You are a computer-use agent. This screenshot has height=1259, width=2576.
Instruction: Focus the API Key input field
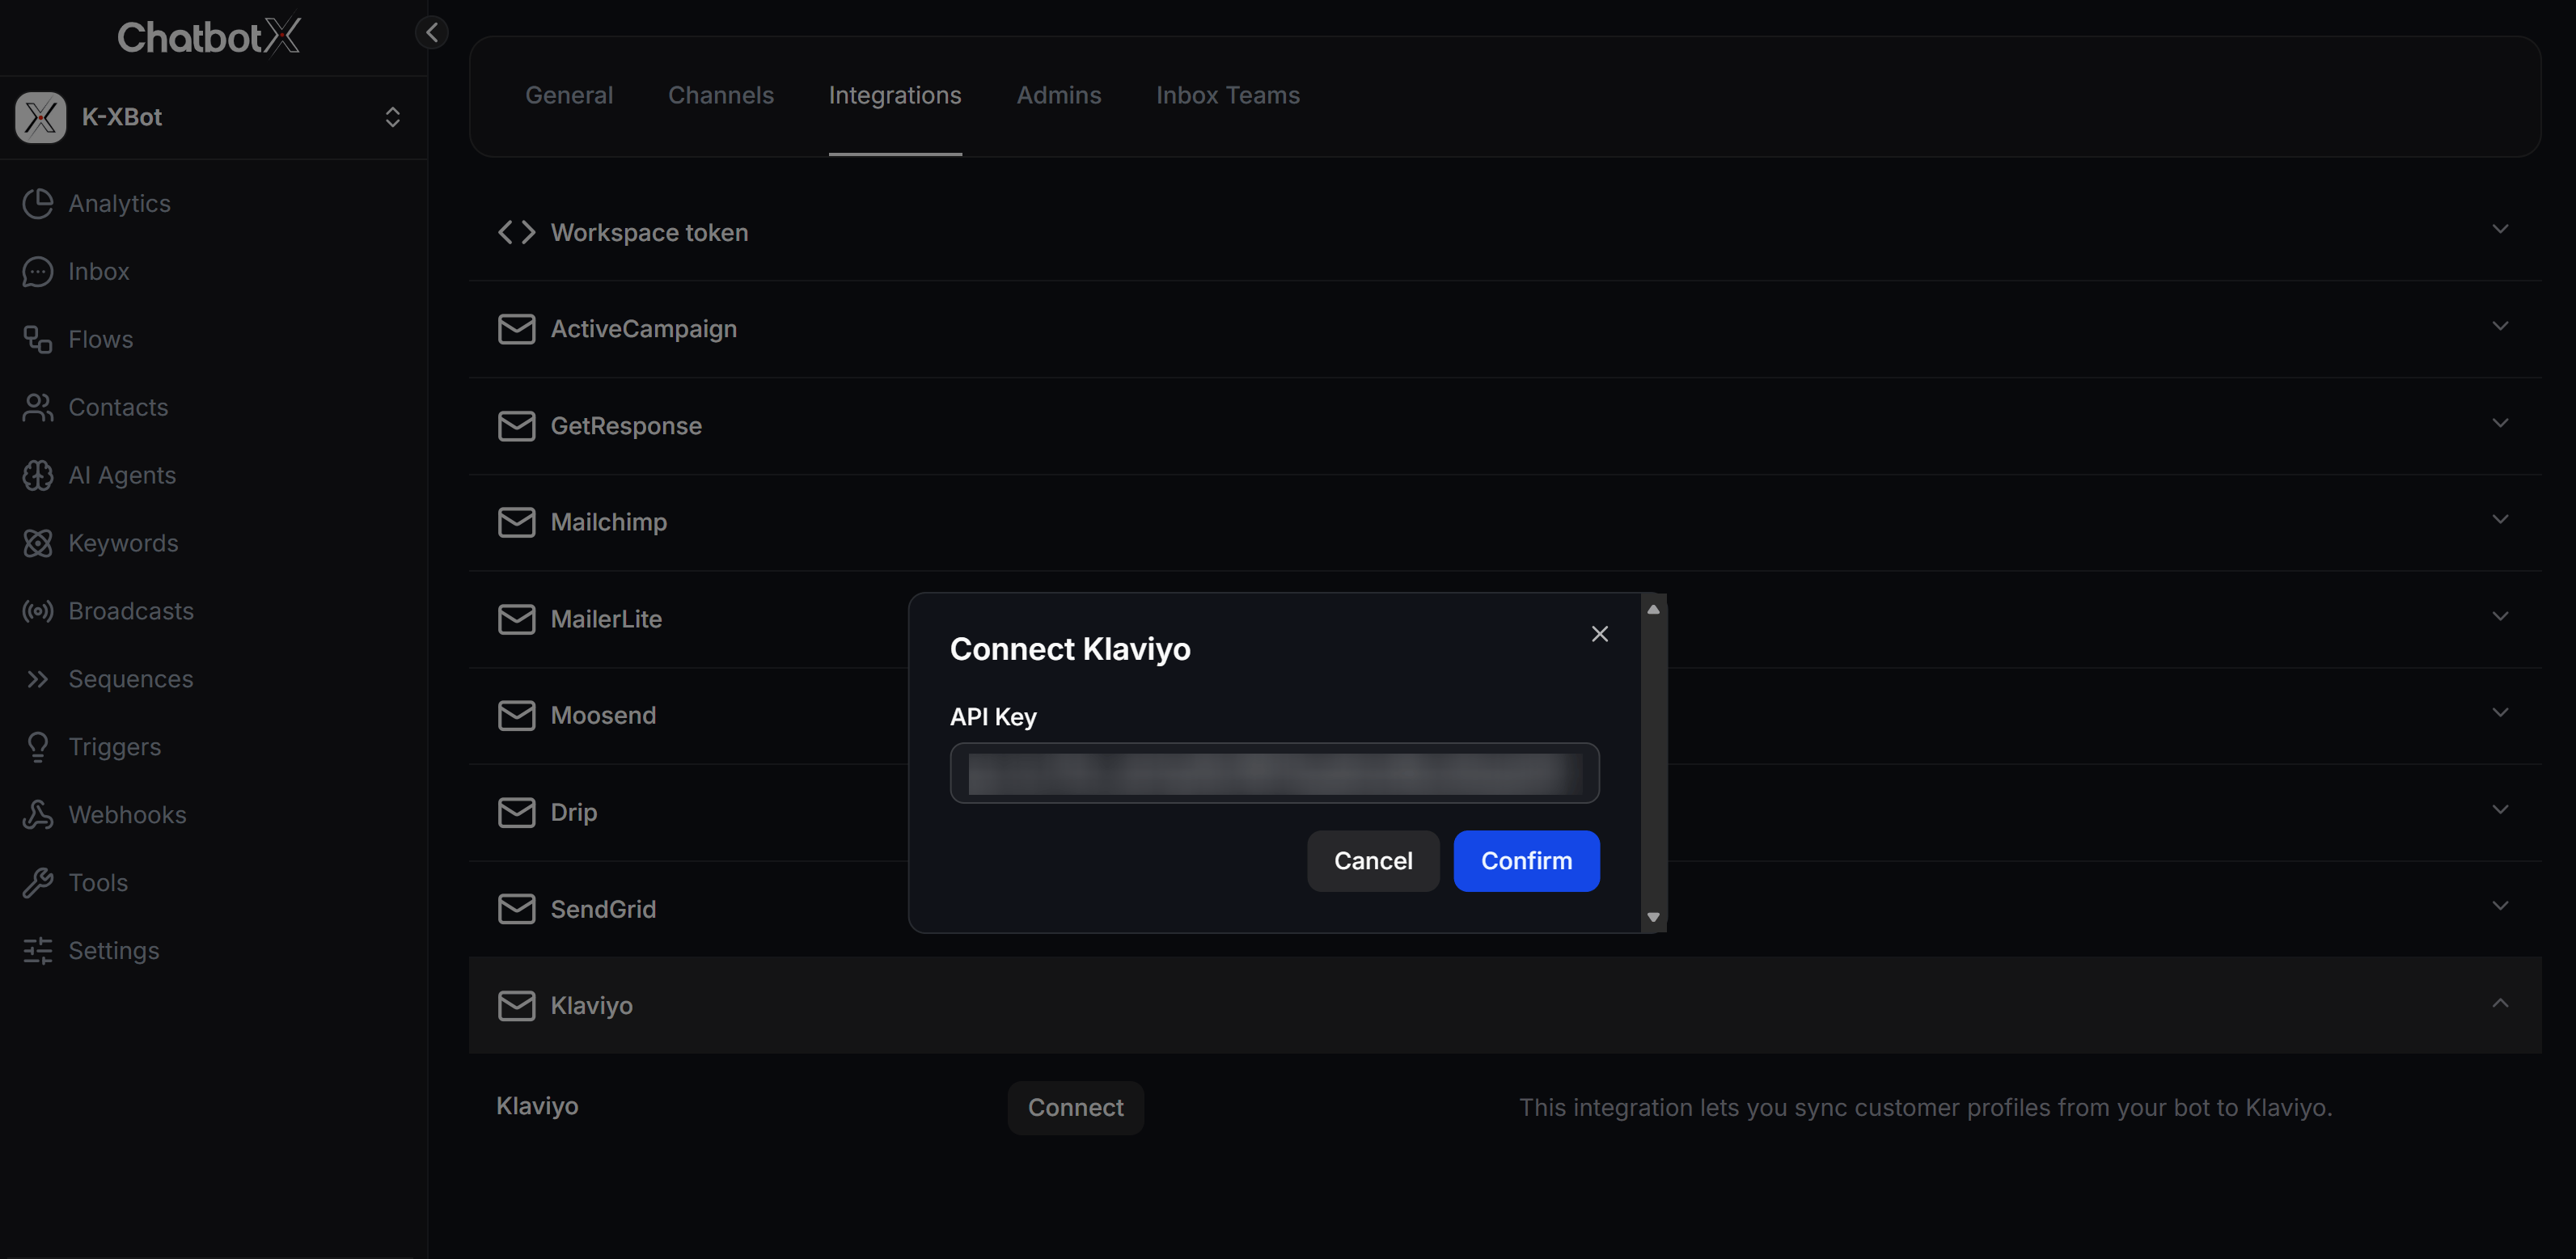(x=1274, y=774)
